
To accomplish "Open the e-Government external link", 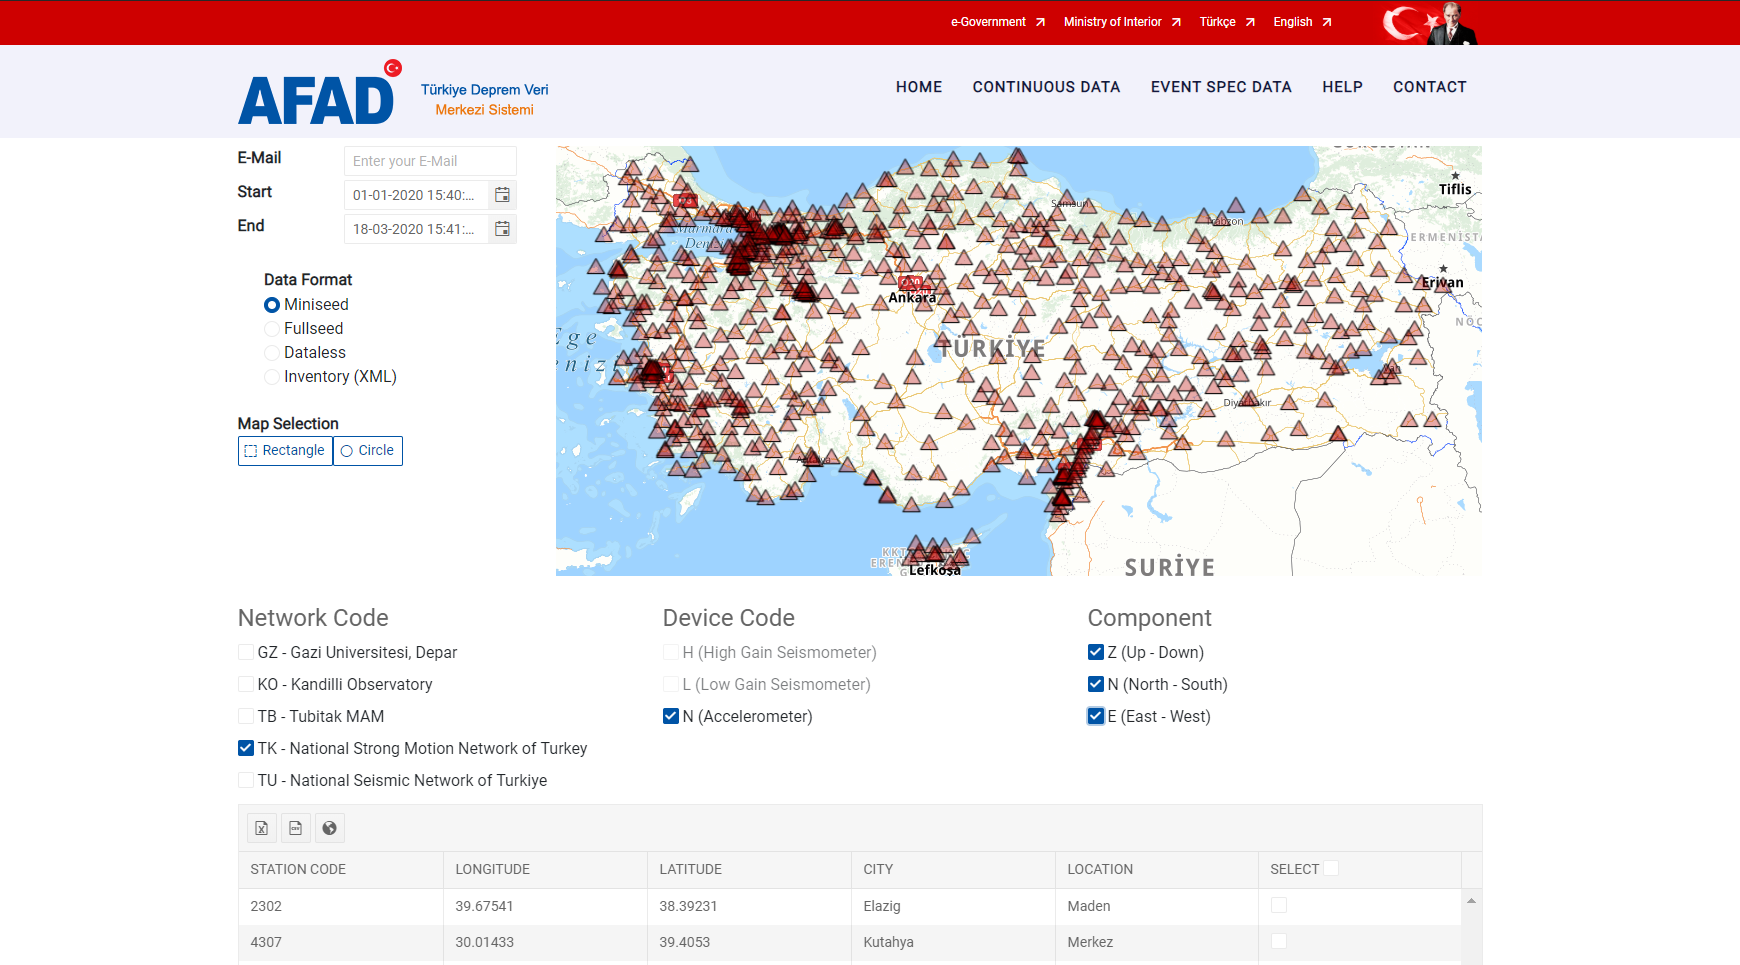I will [997, 22].
